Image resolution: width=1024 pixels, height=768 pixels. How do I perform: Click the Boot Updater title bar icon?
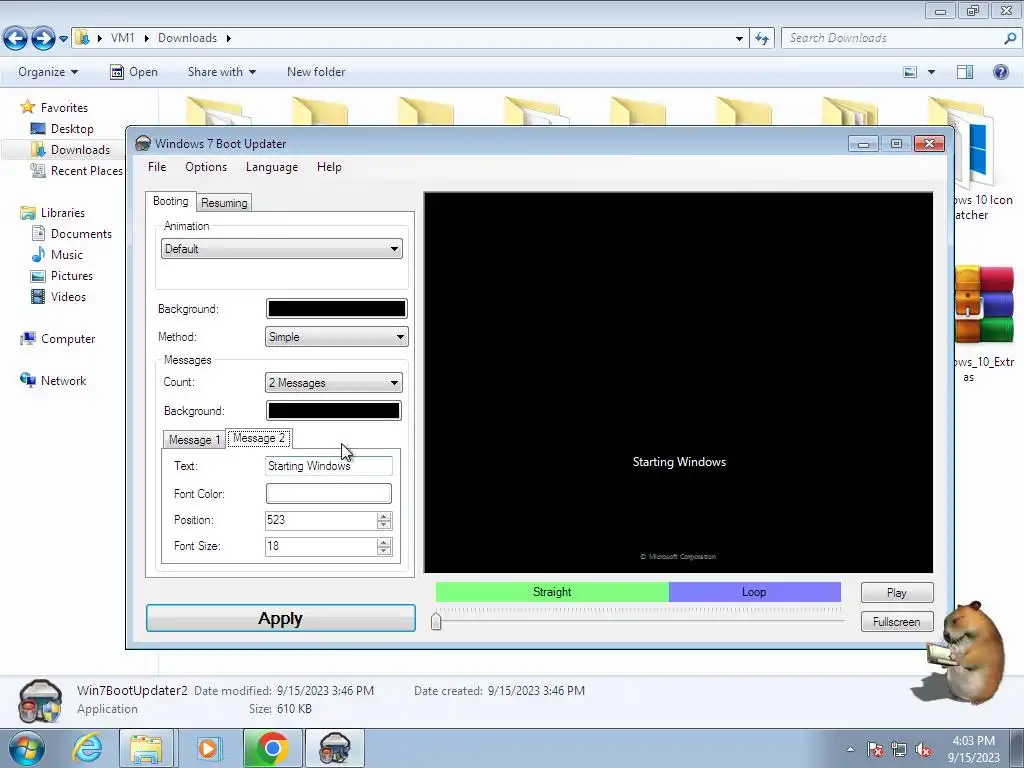(142, 143)
